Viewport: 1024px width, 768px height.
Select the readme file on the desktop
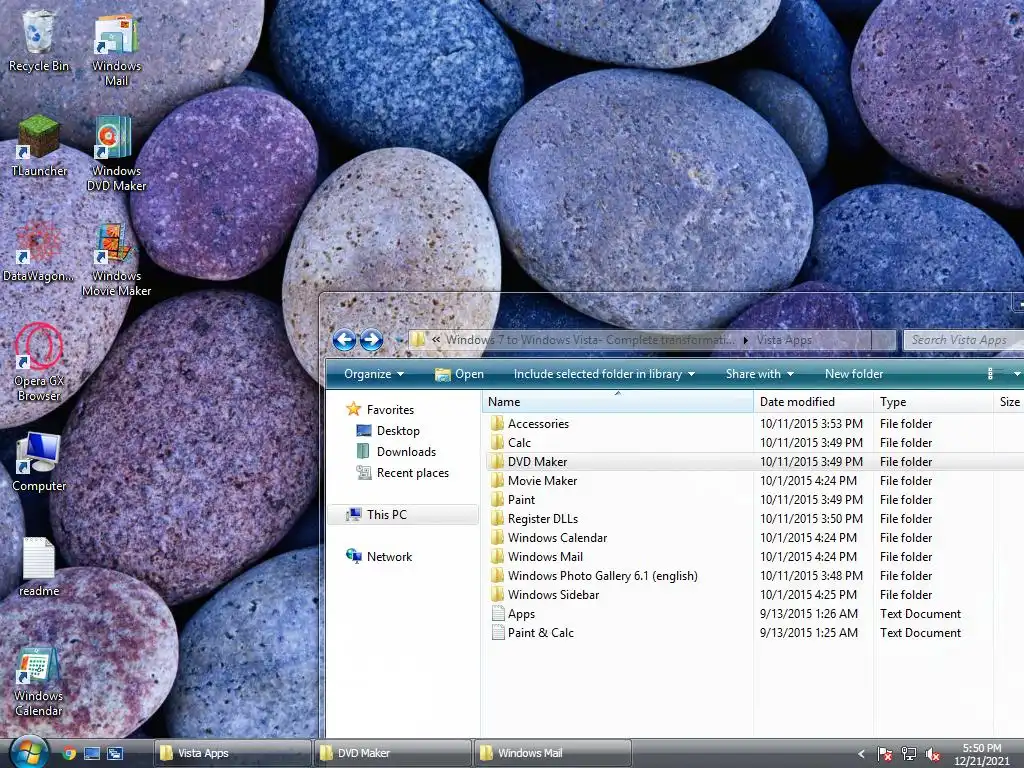pyautogui.click(x=39, y=567)
